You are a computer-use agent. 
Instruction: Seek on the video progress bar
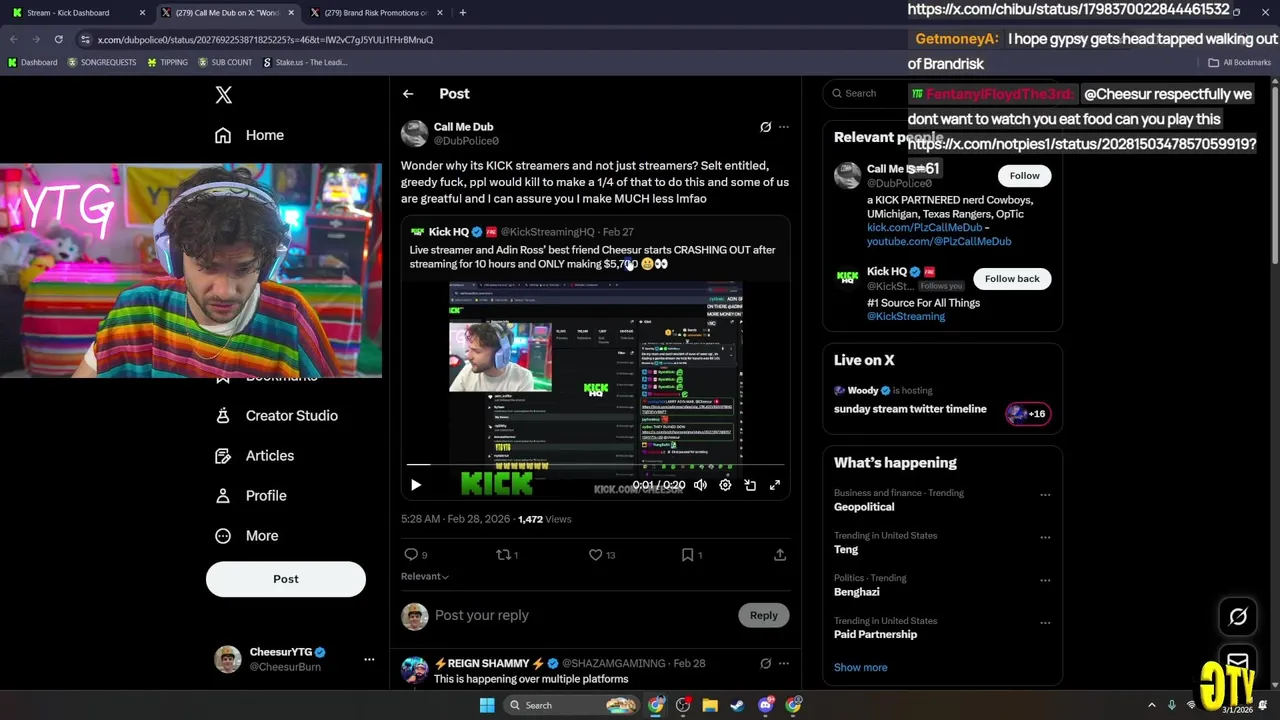click(595, 465)
